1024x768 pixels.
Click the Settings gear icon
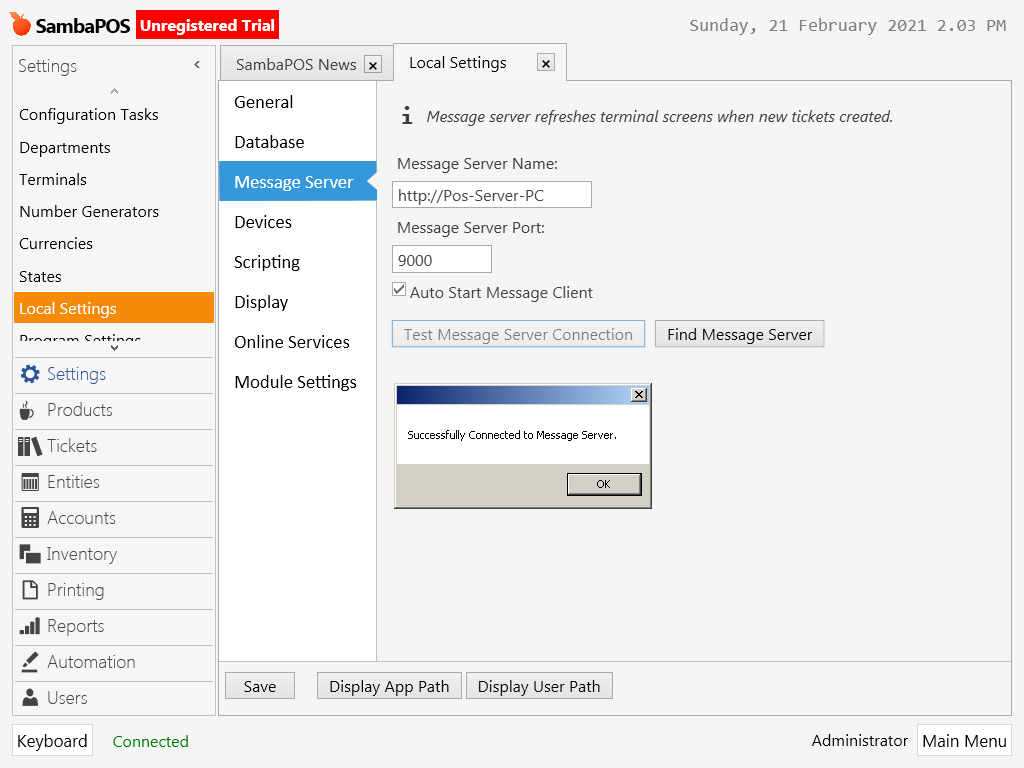coord(30,374)
